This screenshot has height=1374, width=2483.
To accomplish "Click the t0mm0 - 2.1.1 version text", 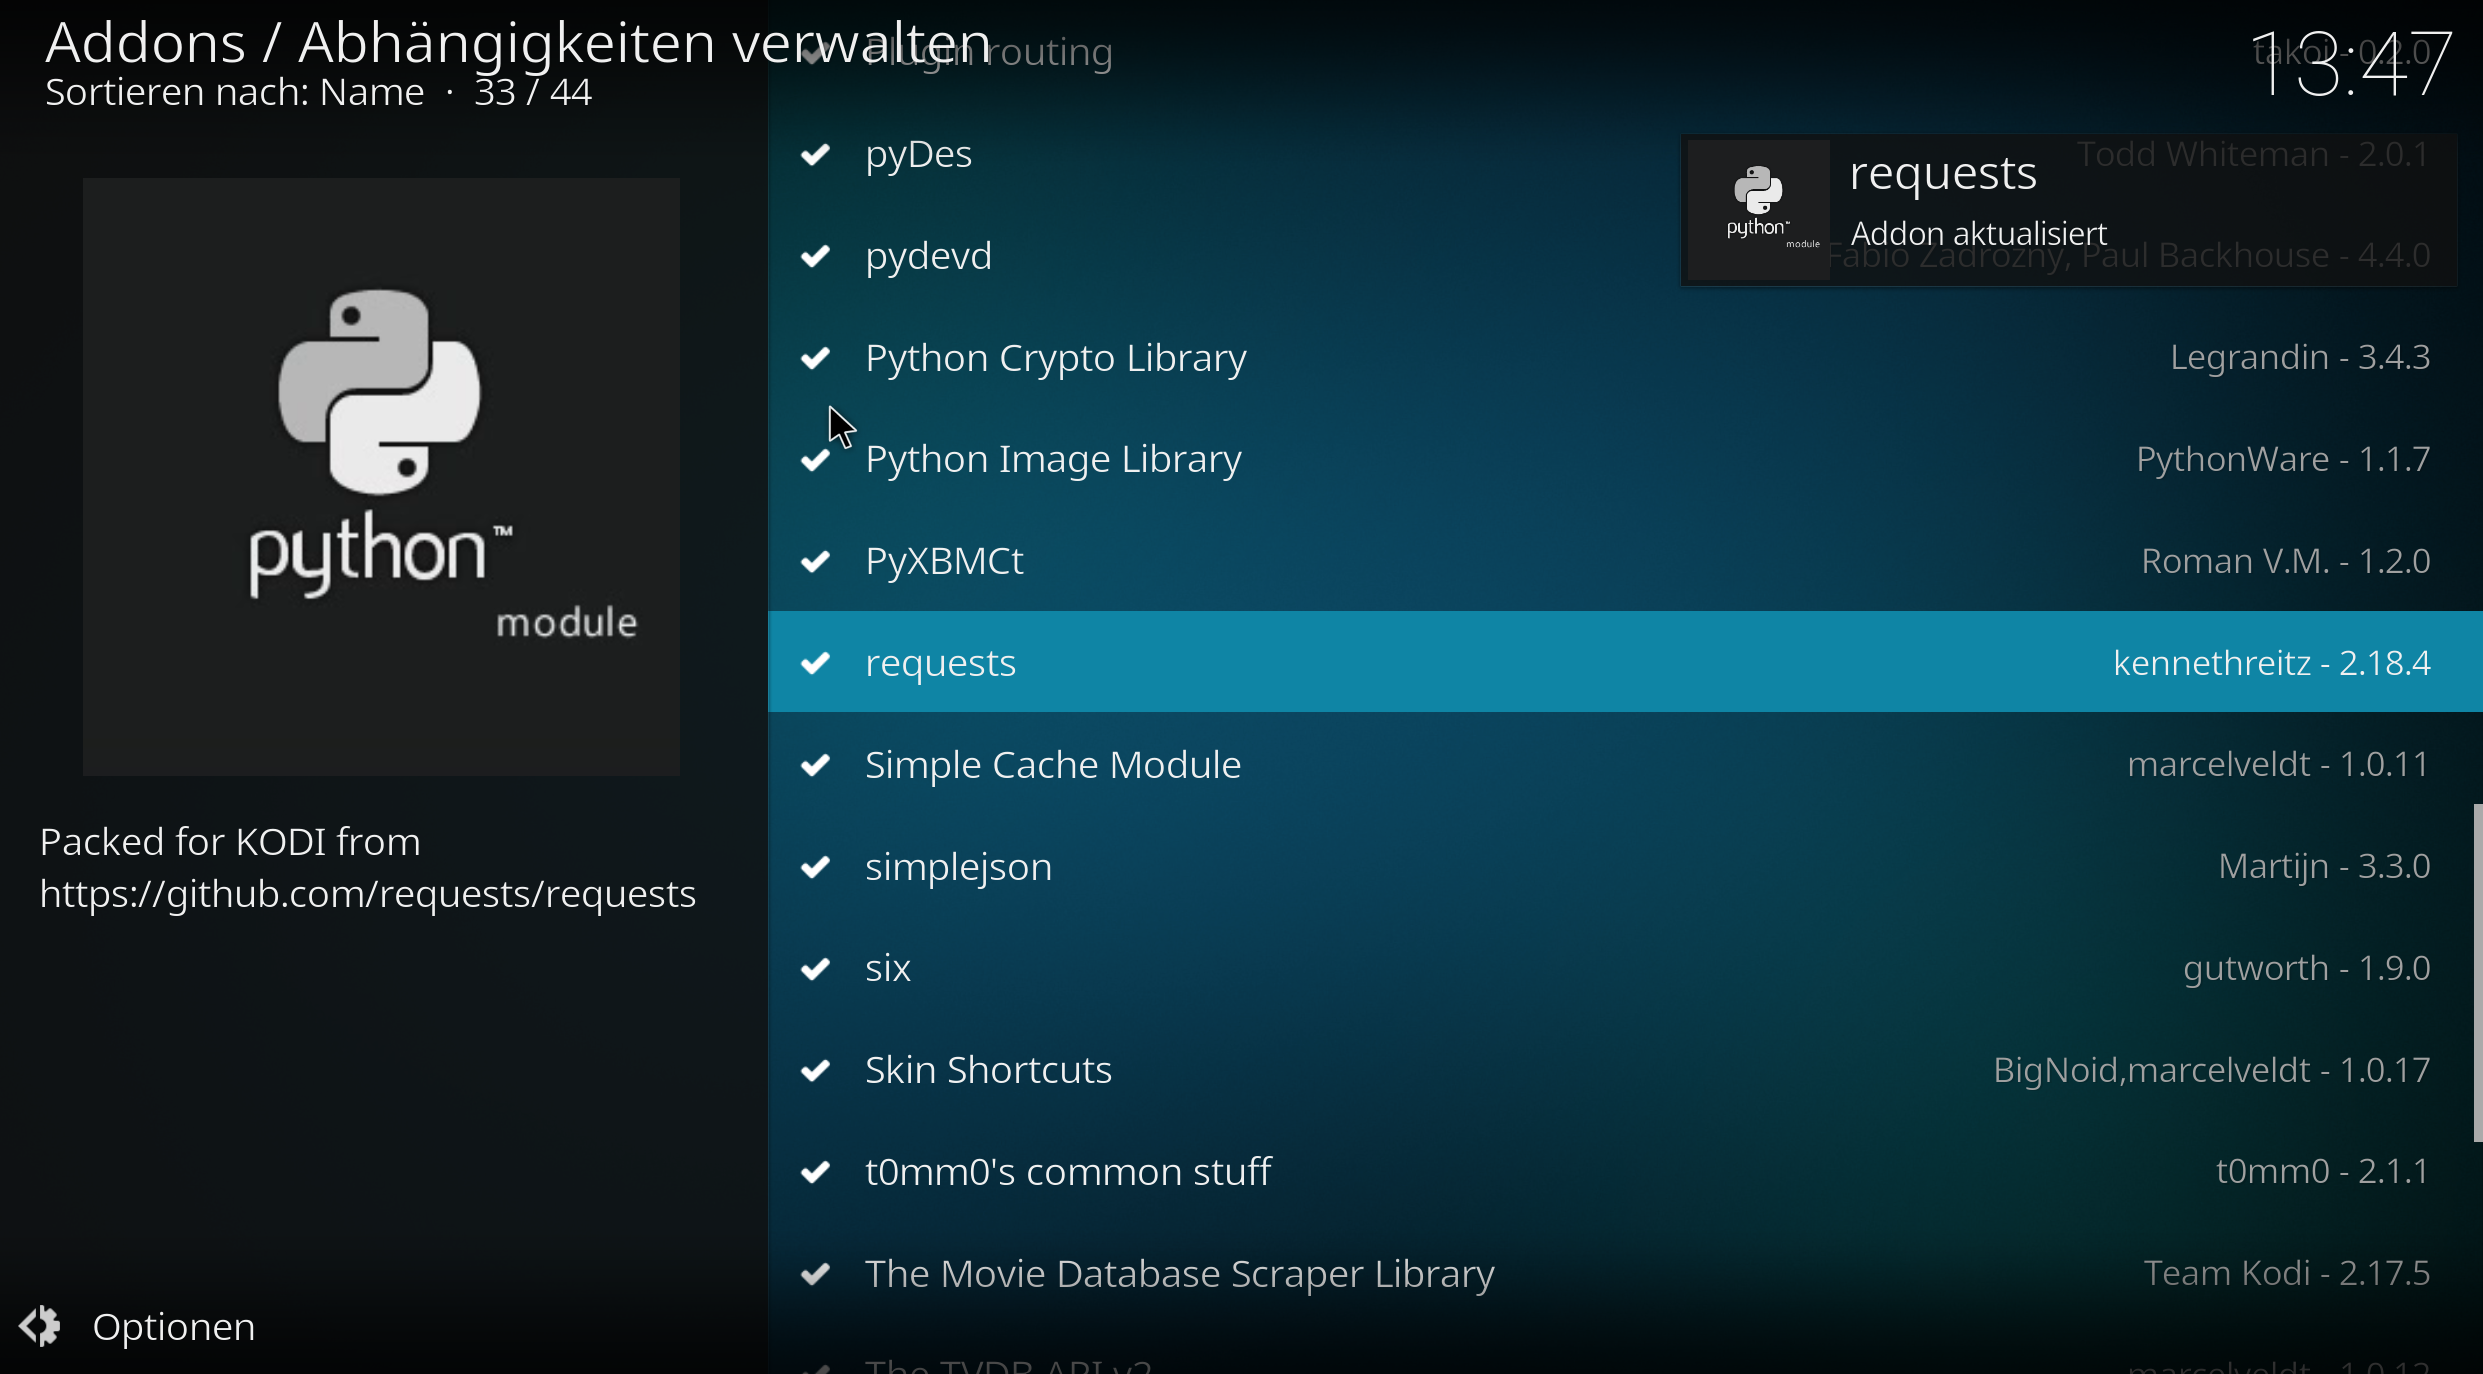I will [2323, 1171].
